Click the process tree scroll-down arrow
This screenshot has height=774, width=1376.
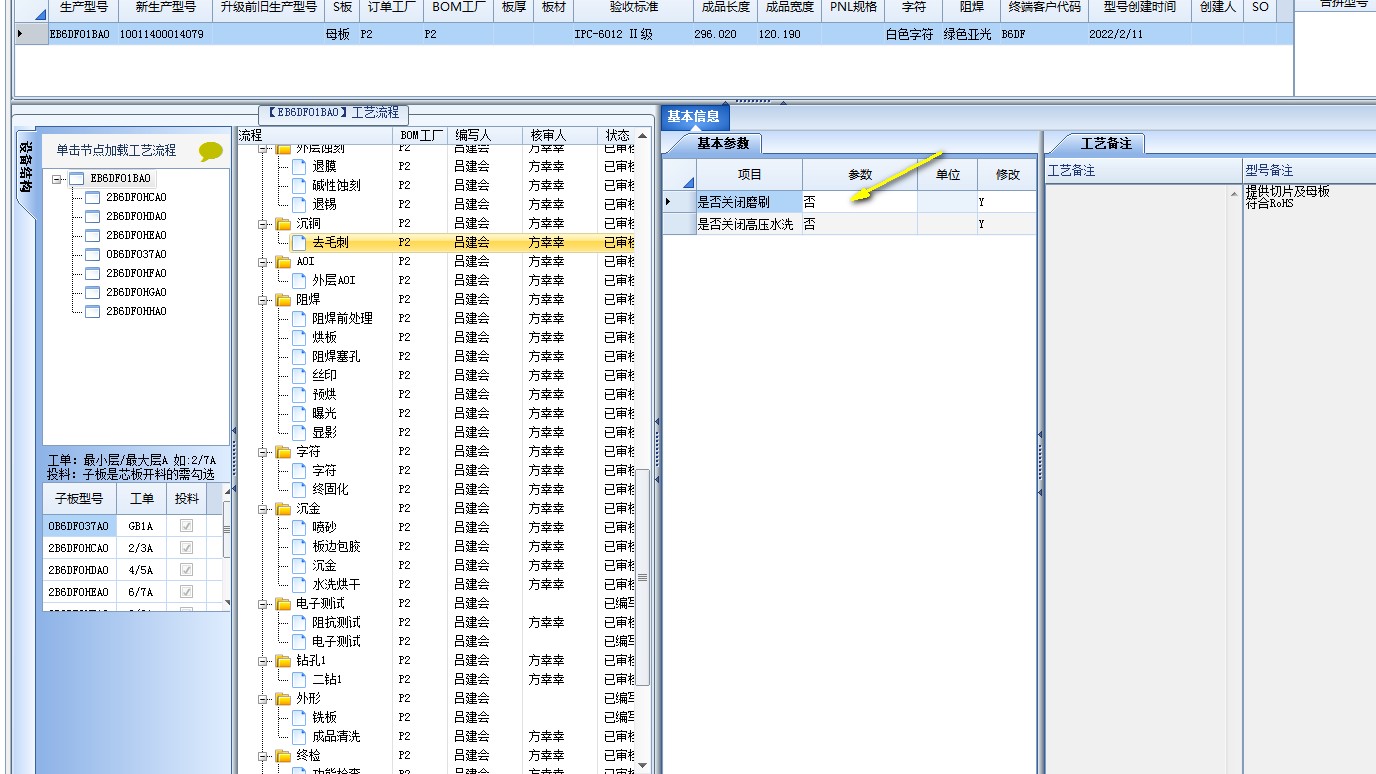[643, 766]
